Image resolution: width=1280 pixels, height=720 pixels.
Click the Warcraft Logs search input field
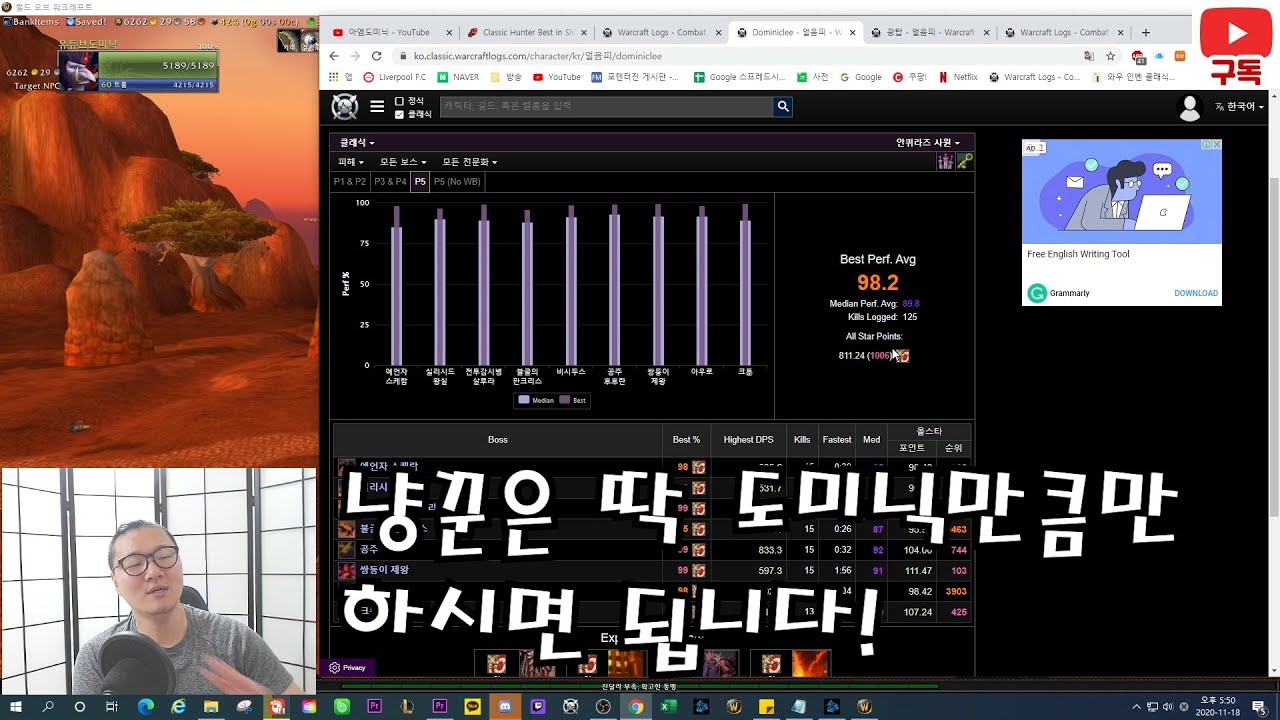(607, 106)
